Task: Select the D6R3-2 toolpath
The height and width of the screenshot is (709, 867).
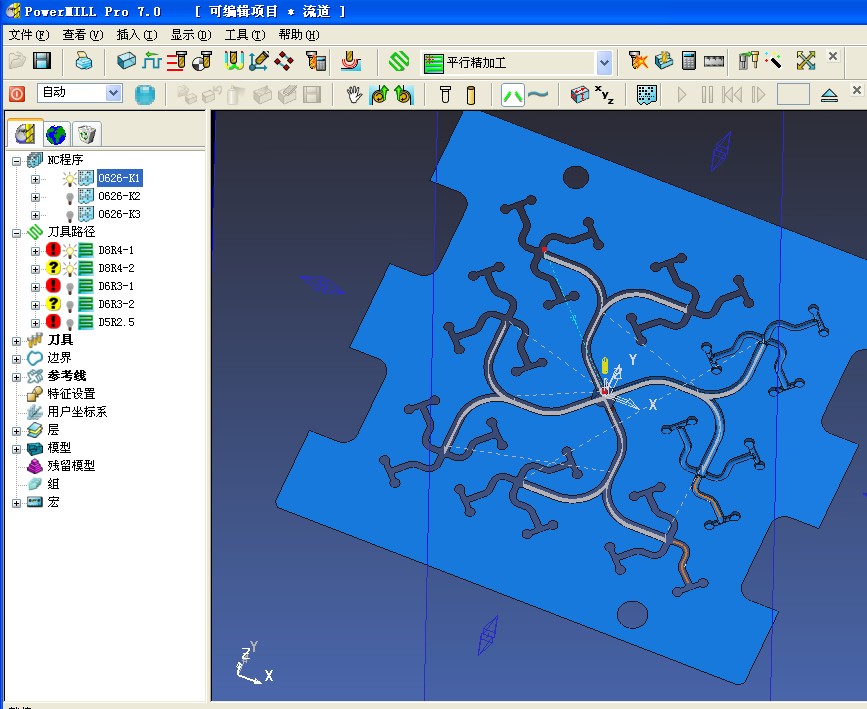Action: (x=116, y=304)
